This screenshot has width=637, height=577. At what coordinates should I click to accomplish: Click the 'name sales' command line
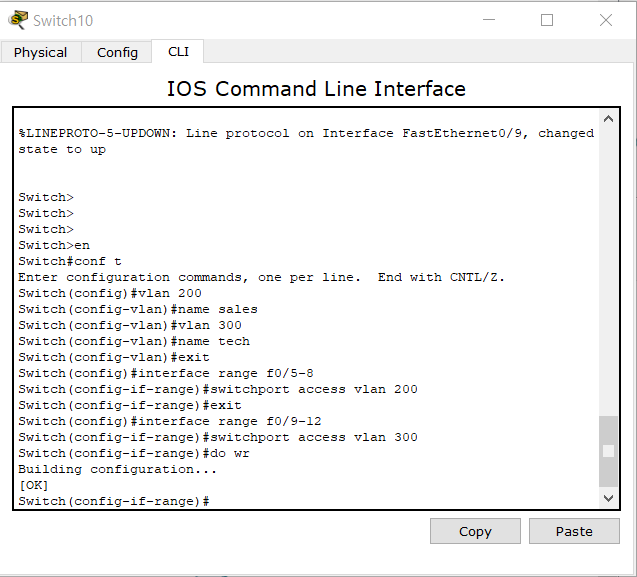[x=138, y=309]
